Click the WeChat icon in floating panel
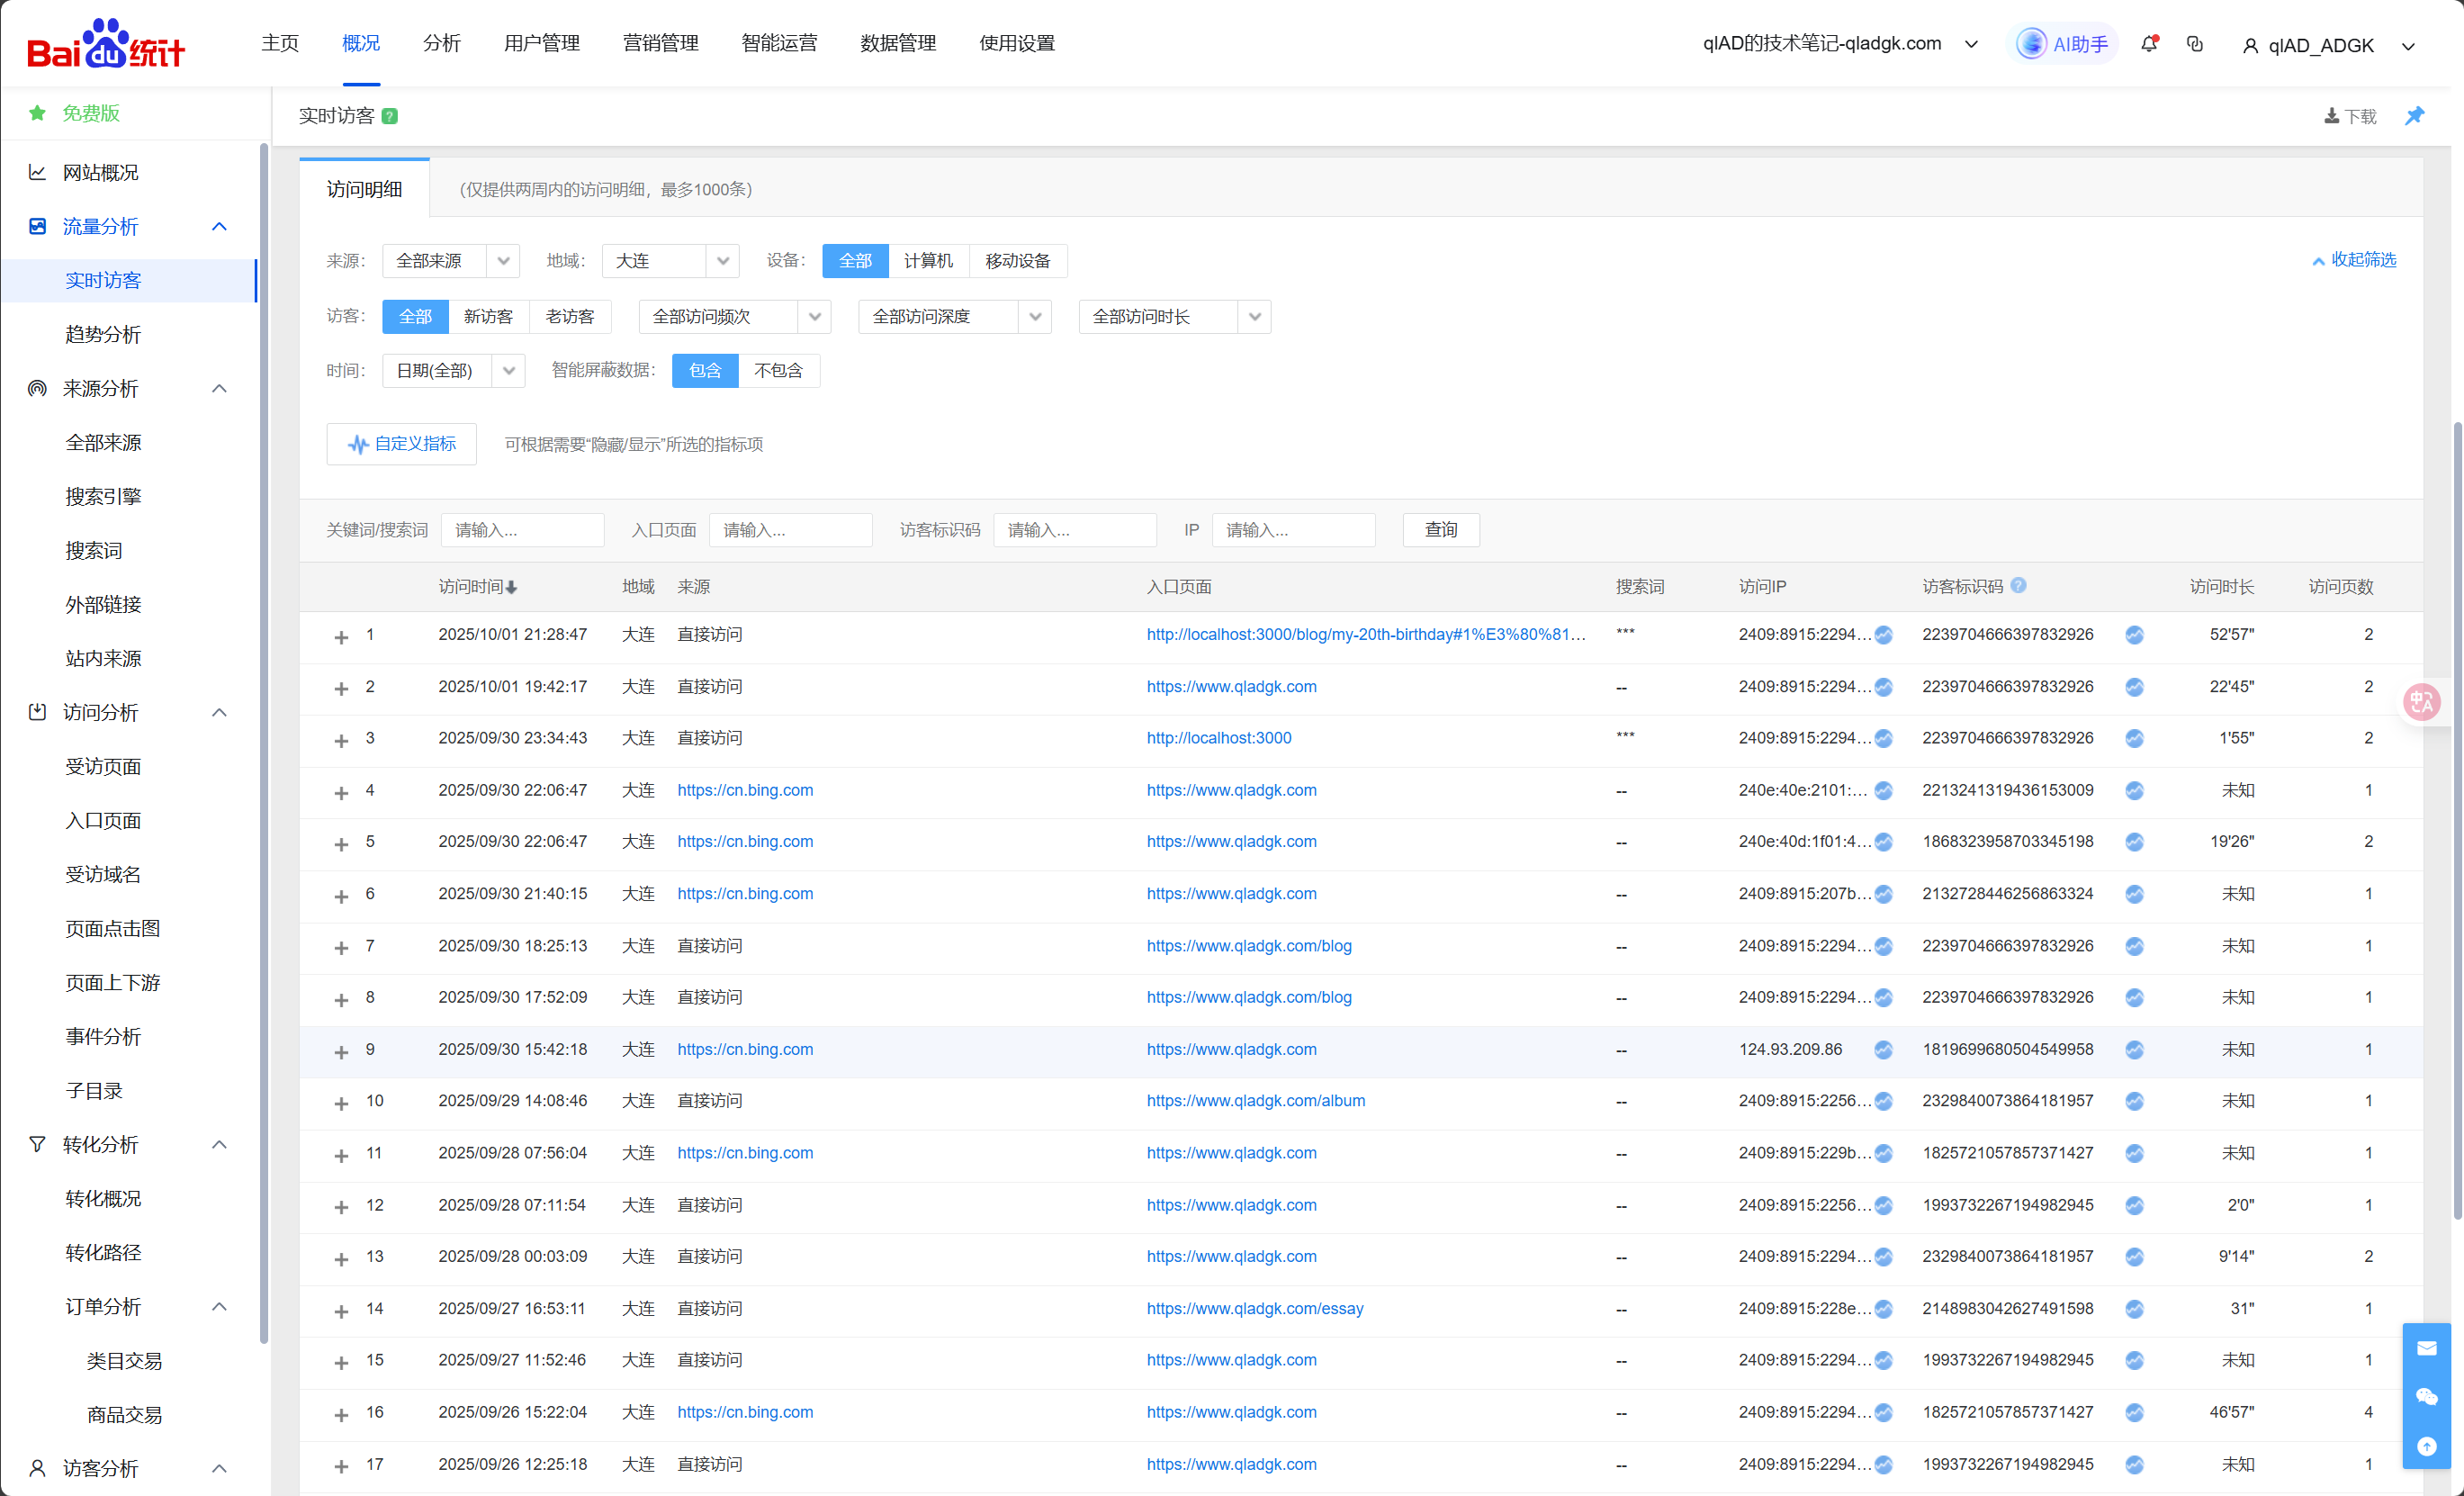 (x=2426, y=1397)
